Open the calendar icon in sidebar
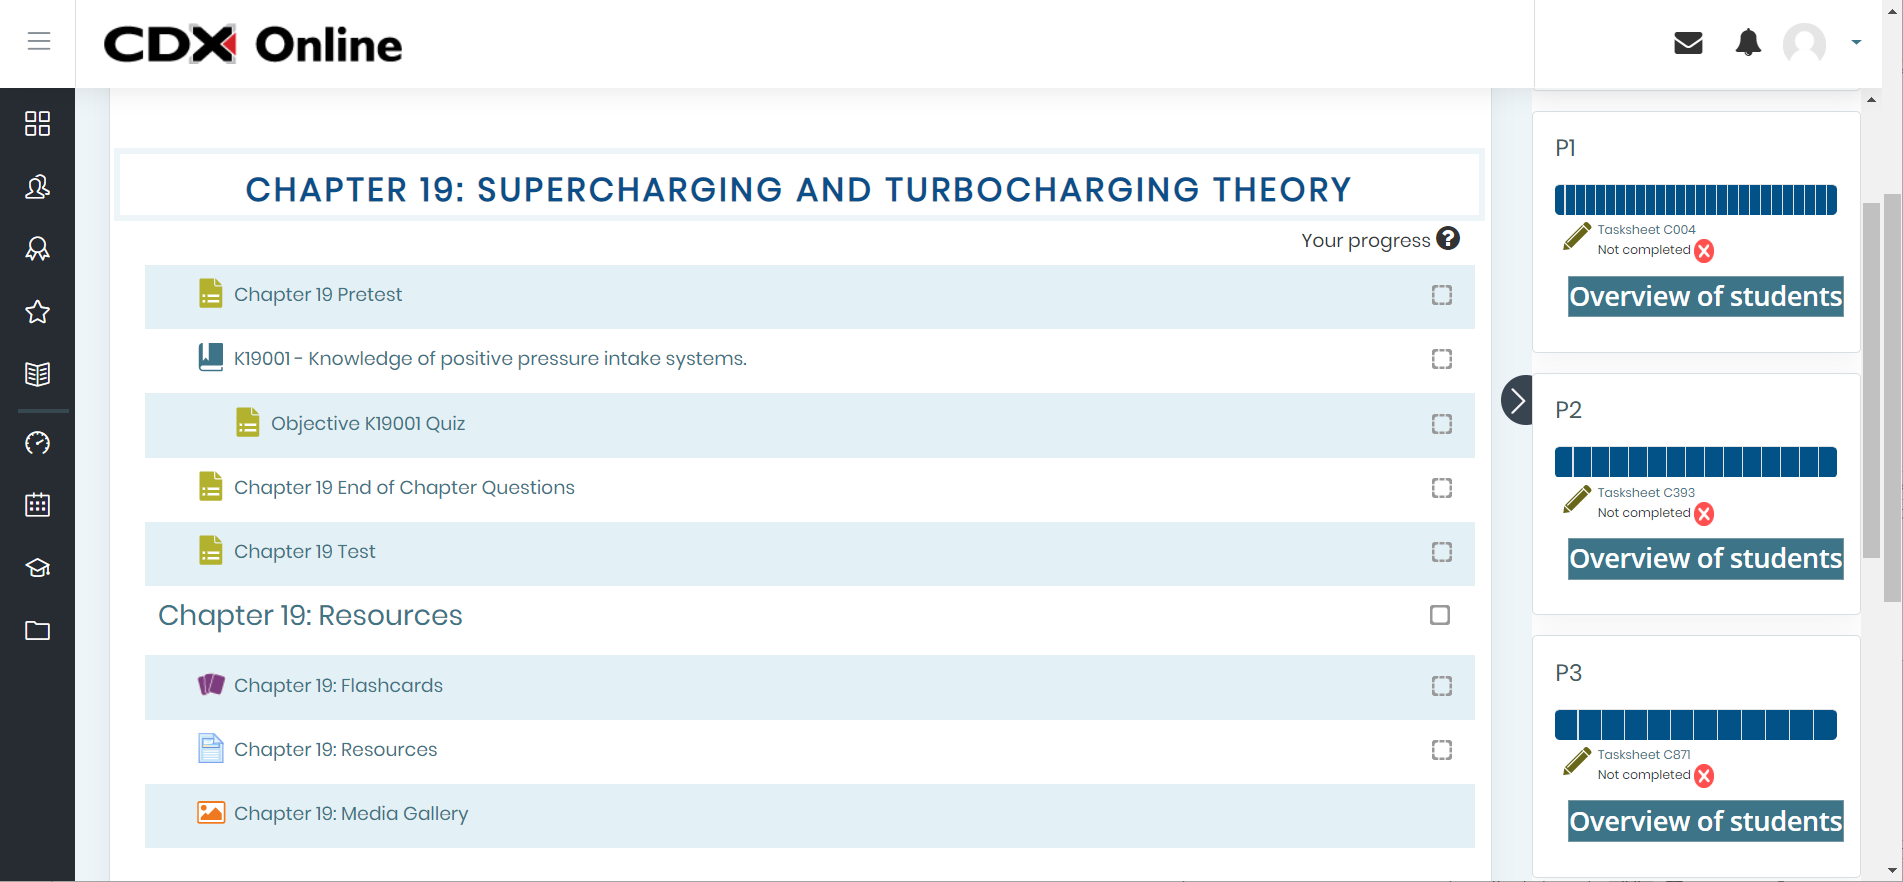The width and height of the screenshot is (1903, 882). tap(38, 505)
